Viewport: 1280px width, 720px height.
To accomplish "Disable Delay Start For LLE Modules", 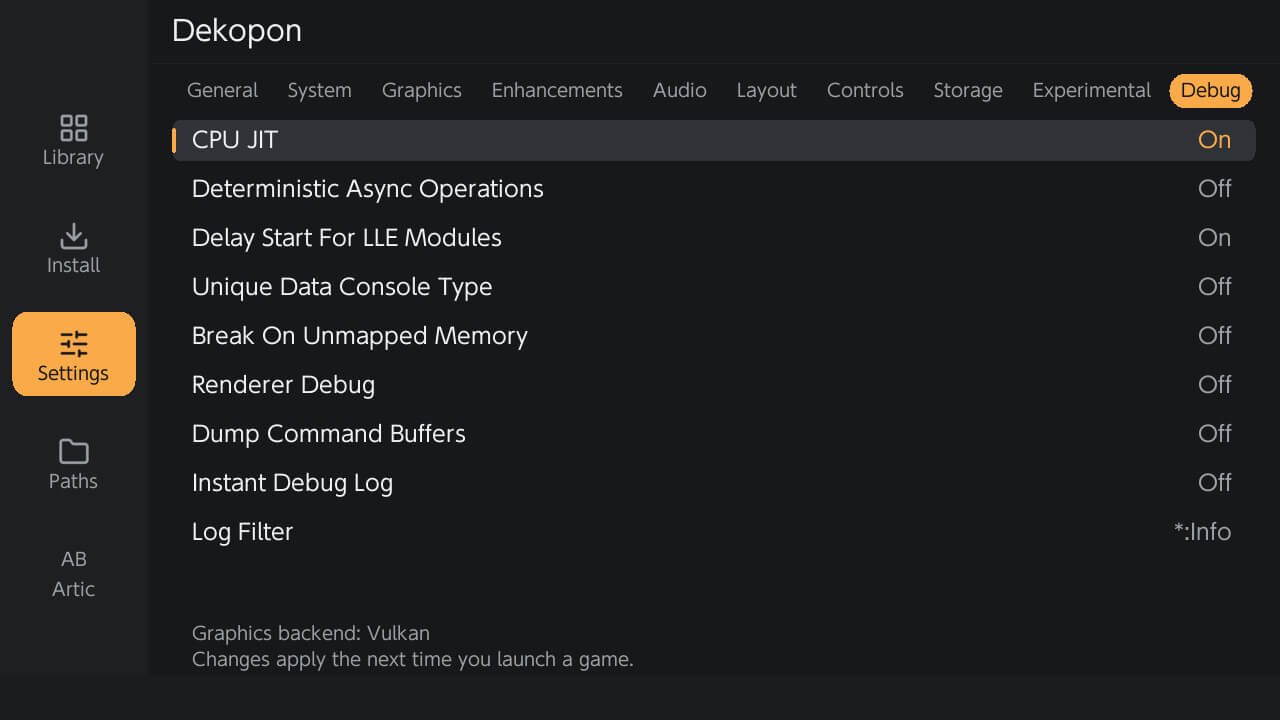I will coord(714,238).
